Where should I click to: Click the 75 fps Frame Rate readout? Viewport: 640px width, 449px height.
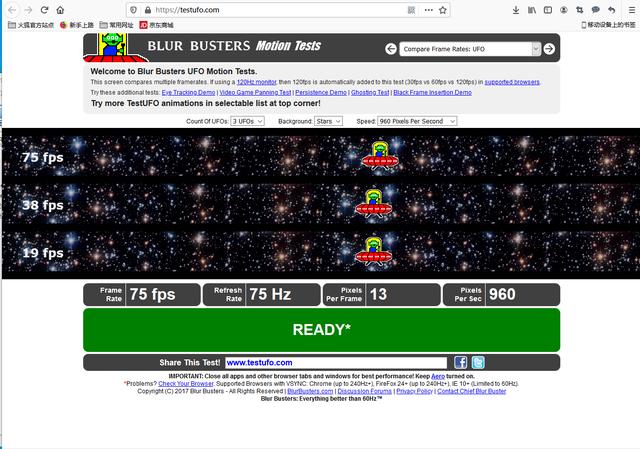tap(142, 294)
